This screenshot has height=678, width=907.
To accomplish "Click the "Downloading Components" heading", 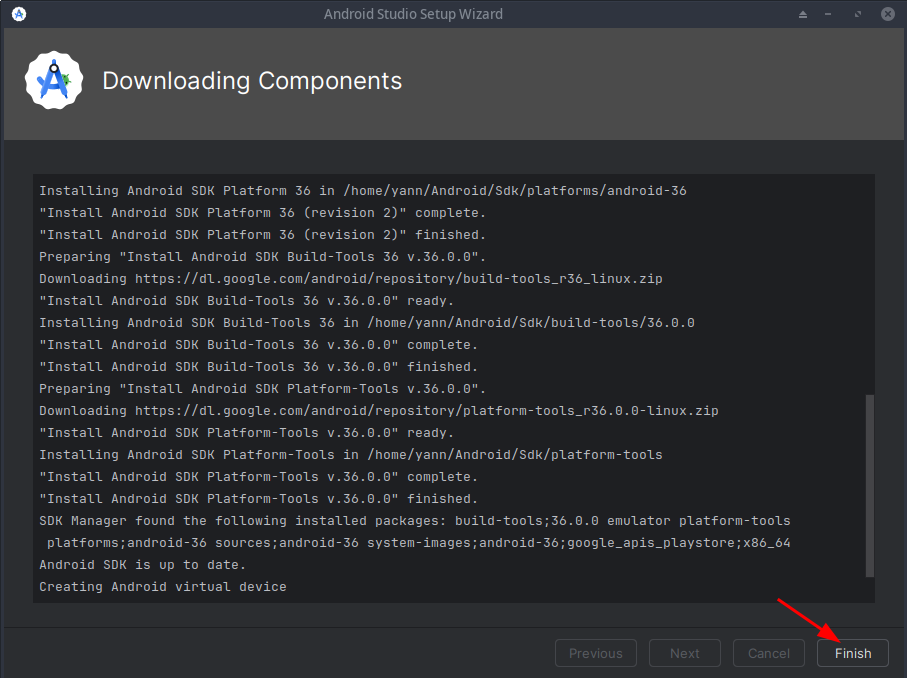I will [252, 81].
